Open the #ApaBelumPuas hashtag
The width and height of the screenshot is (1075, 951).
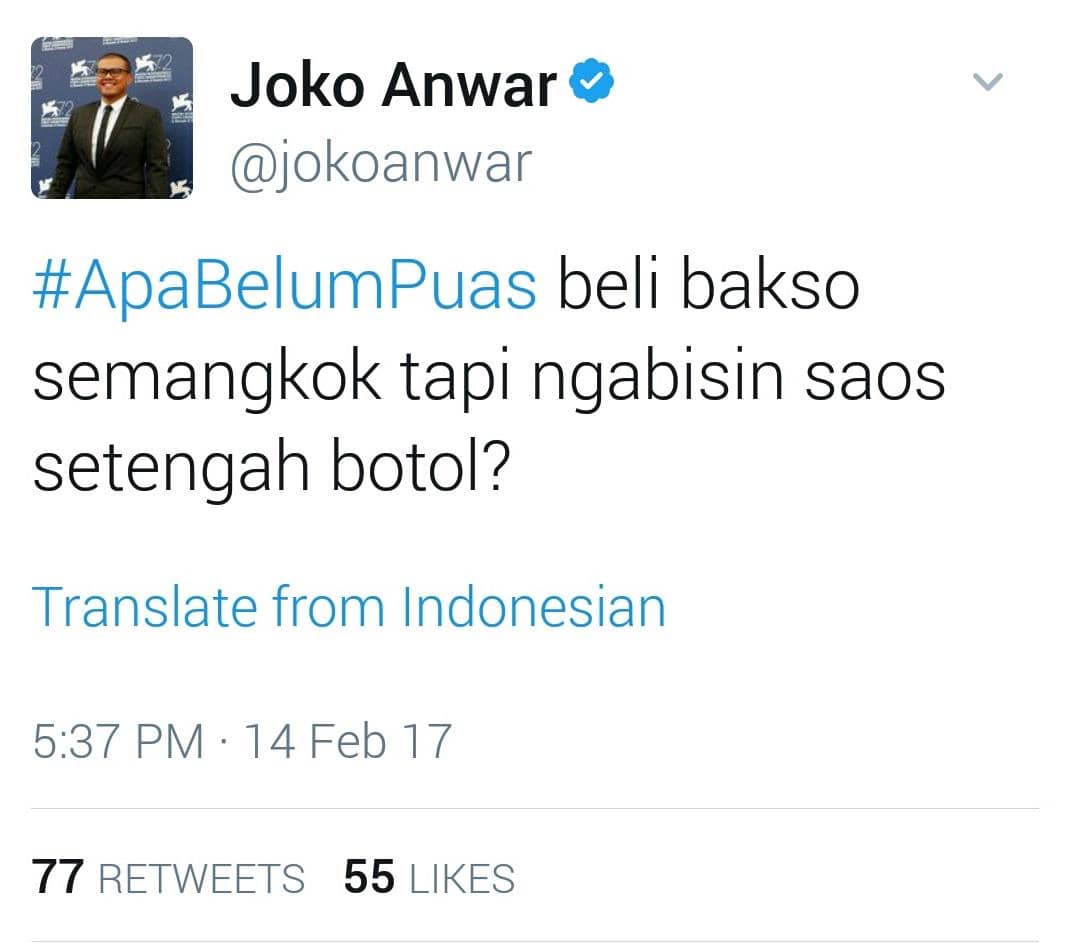pos(285,285)
